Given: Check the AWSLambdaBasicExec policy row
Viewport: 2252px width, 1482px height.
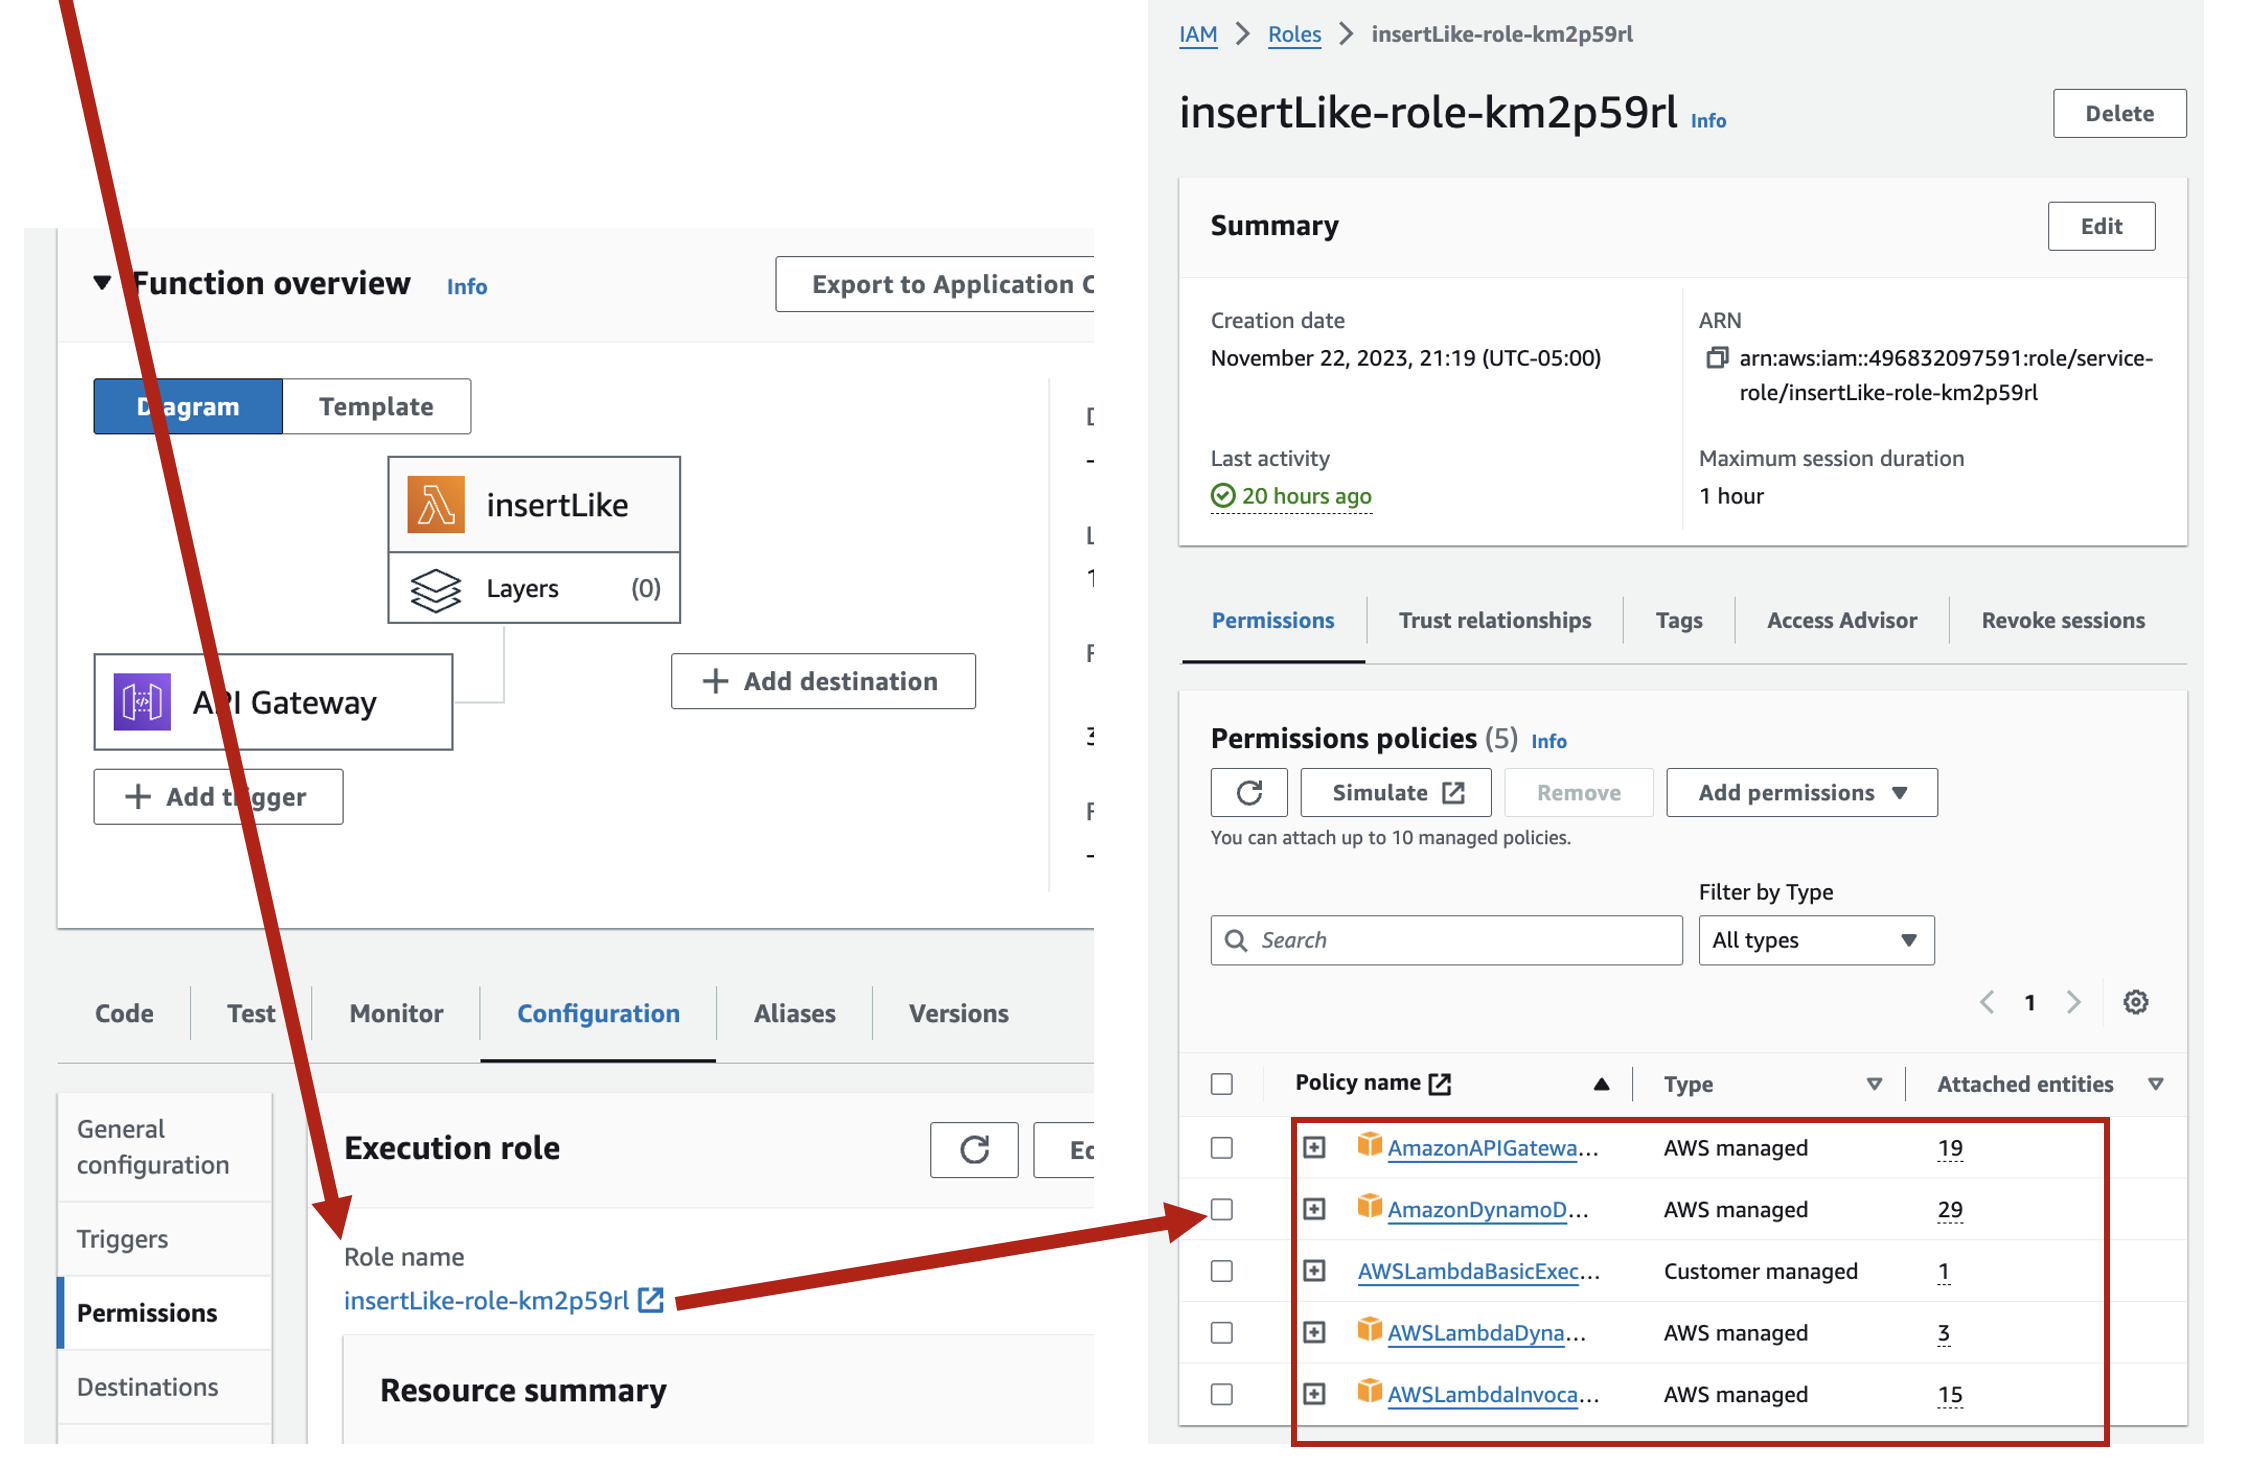Looking at the screenshot, I should pyautogui.click(x=1222, y=1271).
